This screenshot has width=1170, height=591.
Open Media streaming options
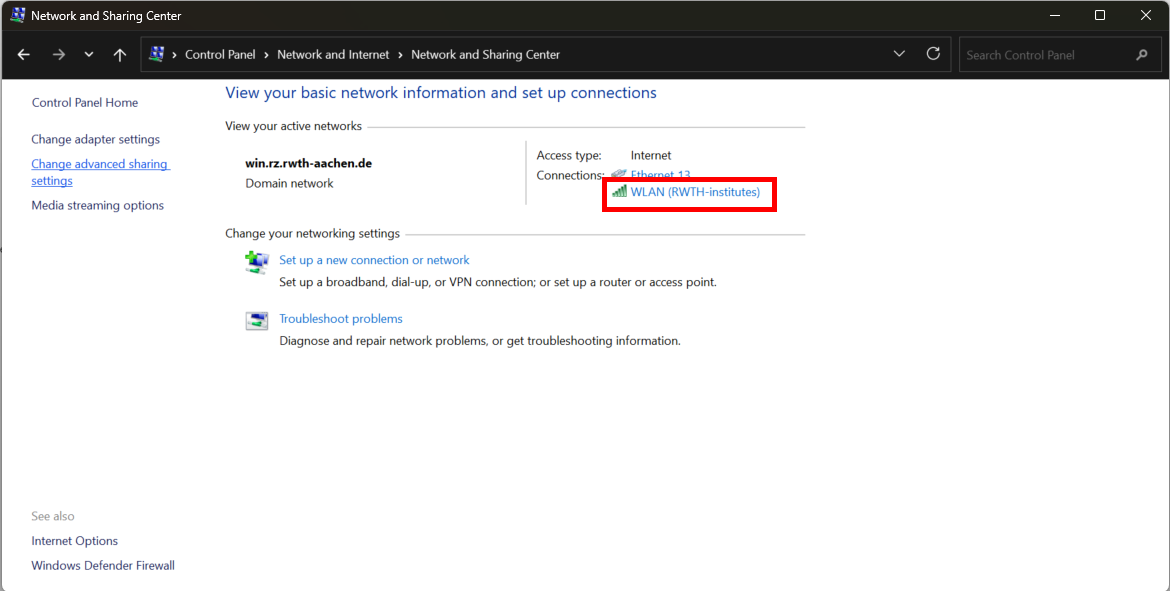[97, 205]
